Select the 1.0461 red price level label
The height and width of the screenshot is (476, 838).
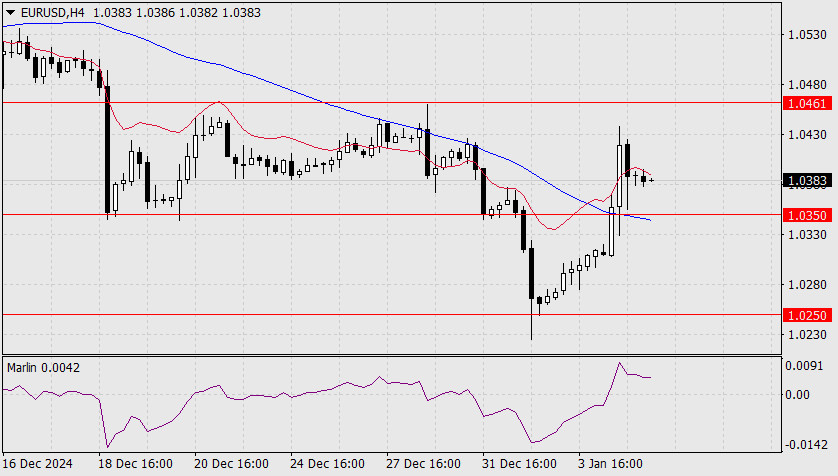pos(807,103)
